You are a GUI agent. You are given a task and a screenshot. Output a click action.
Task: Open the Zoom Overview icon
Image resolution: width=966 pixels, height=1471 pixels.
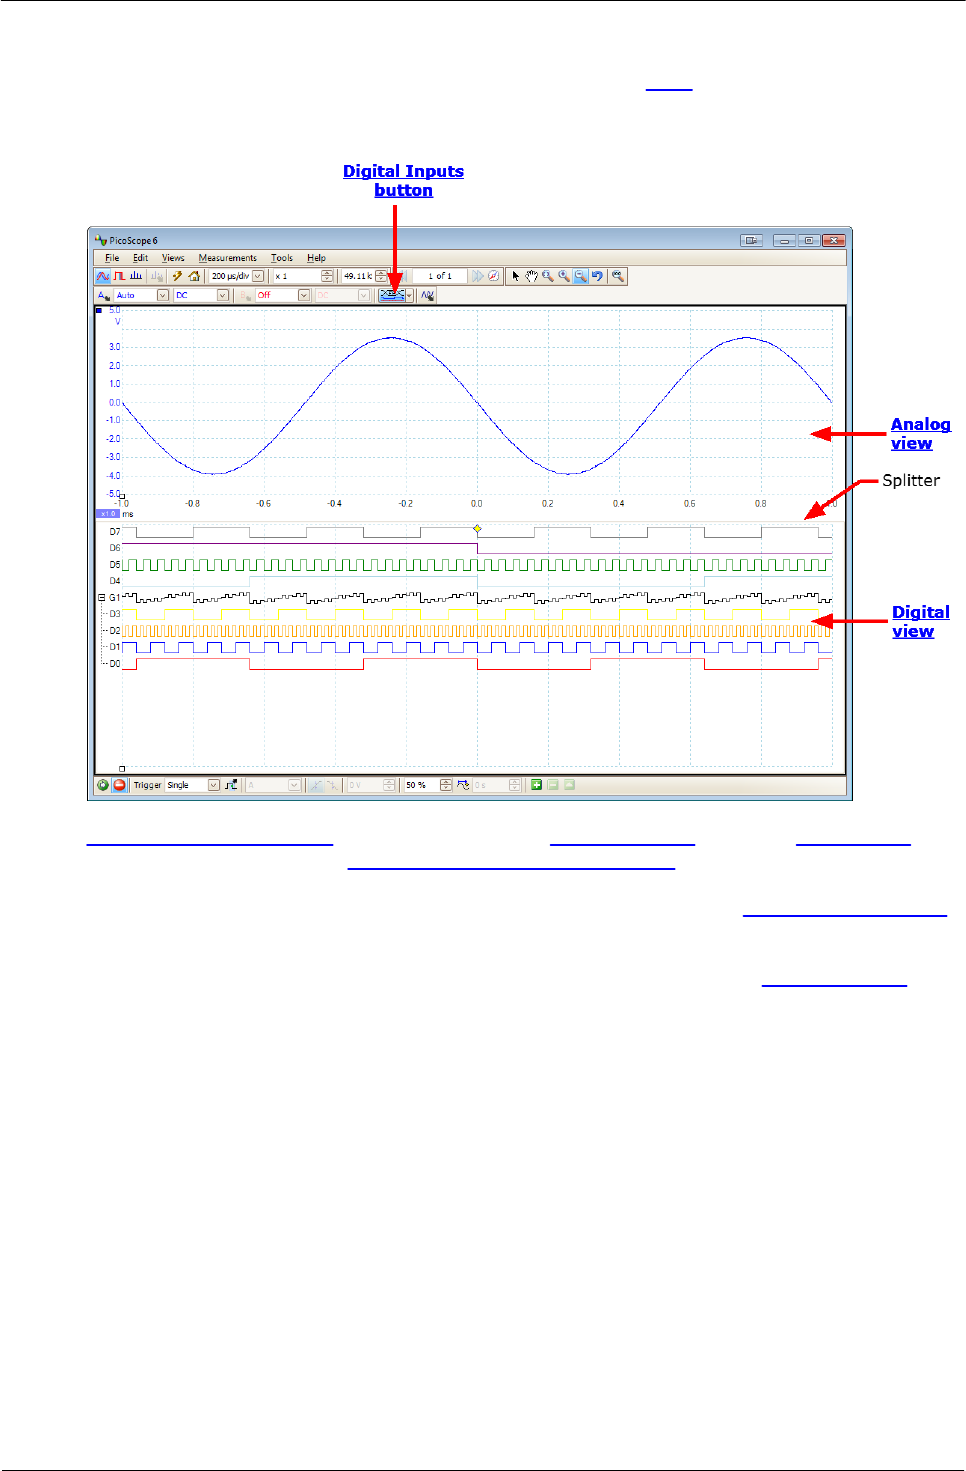tap(618, 276)
